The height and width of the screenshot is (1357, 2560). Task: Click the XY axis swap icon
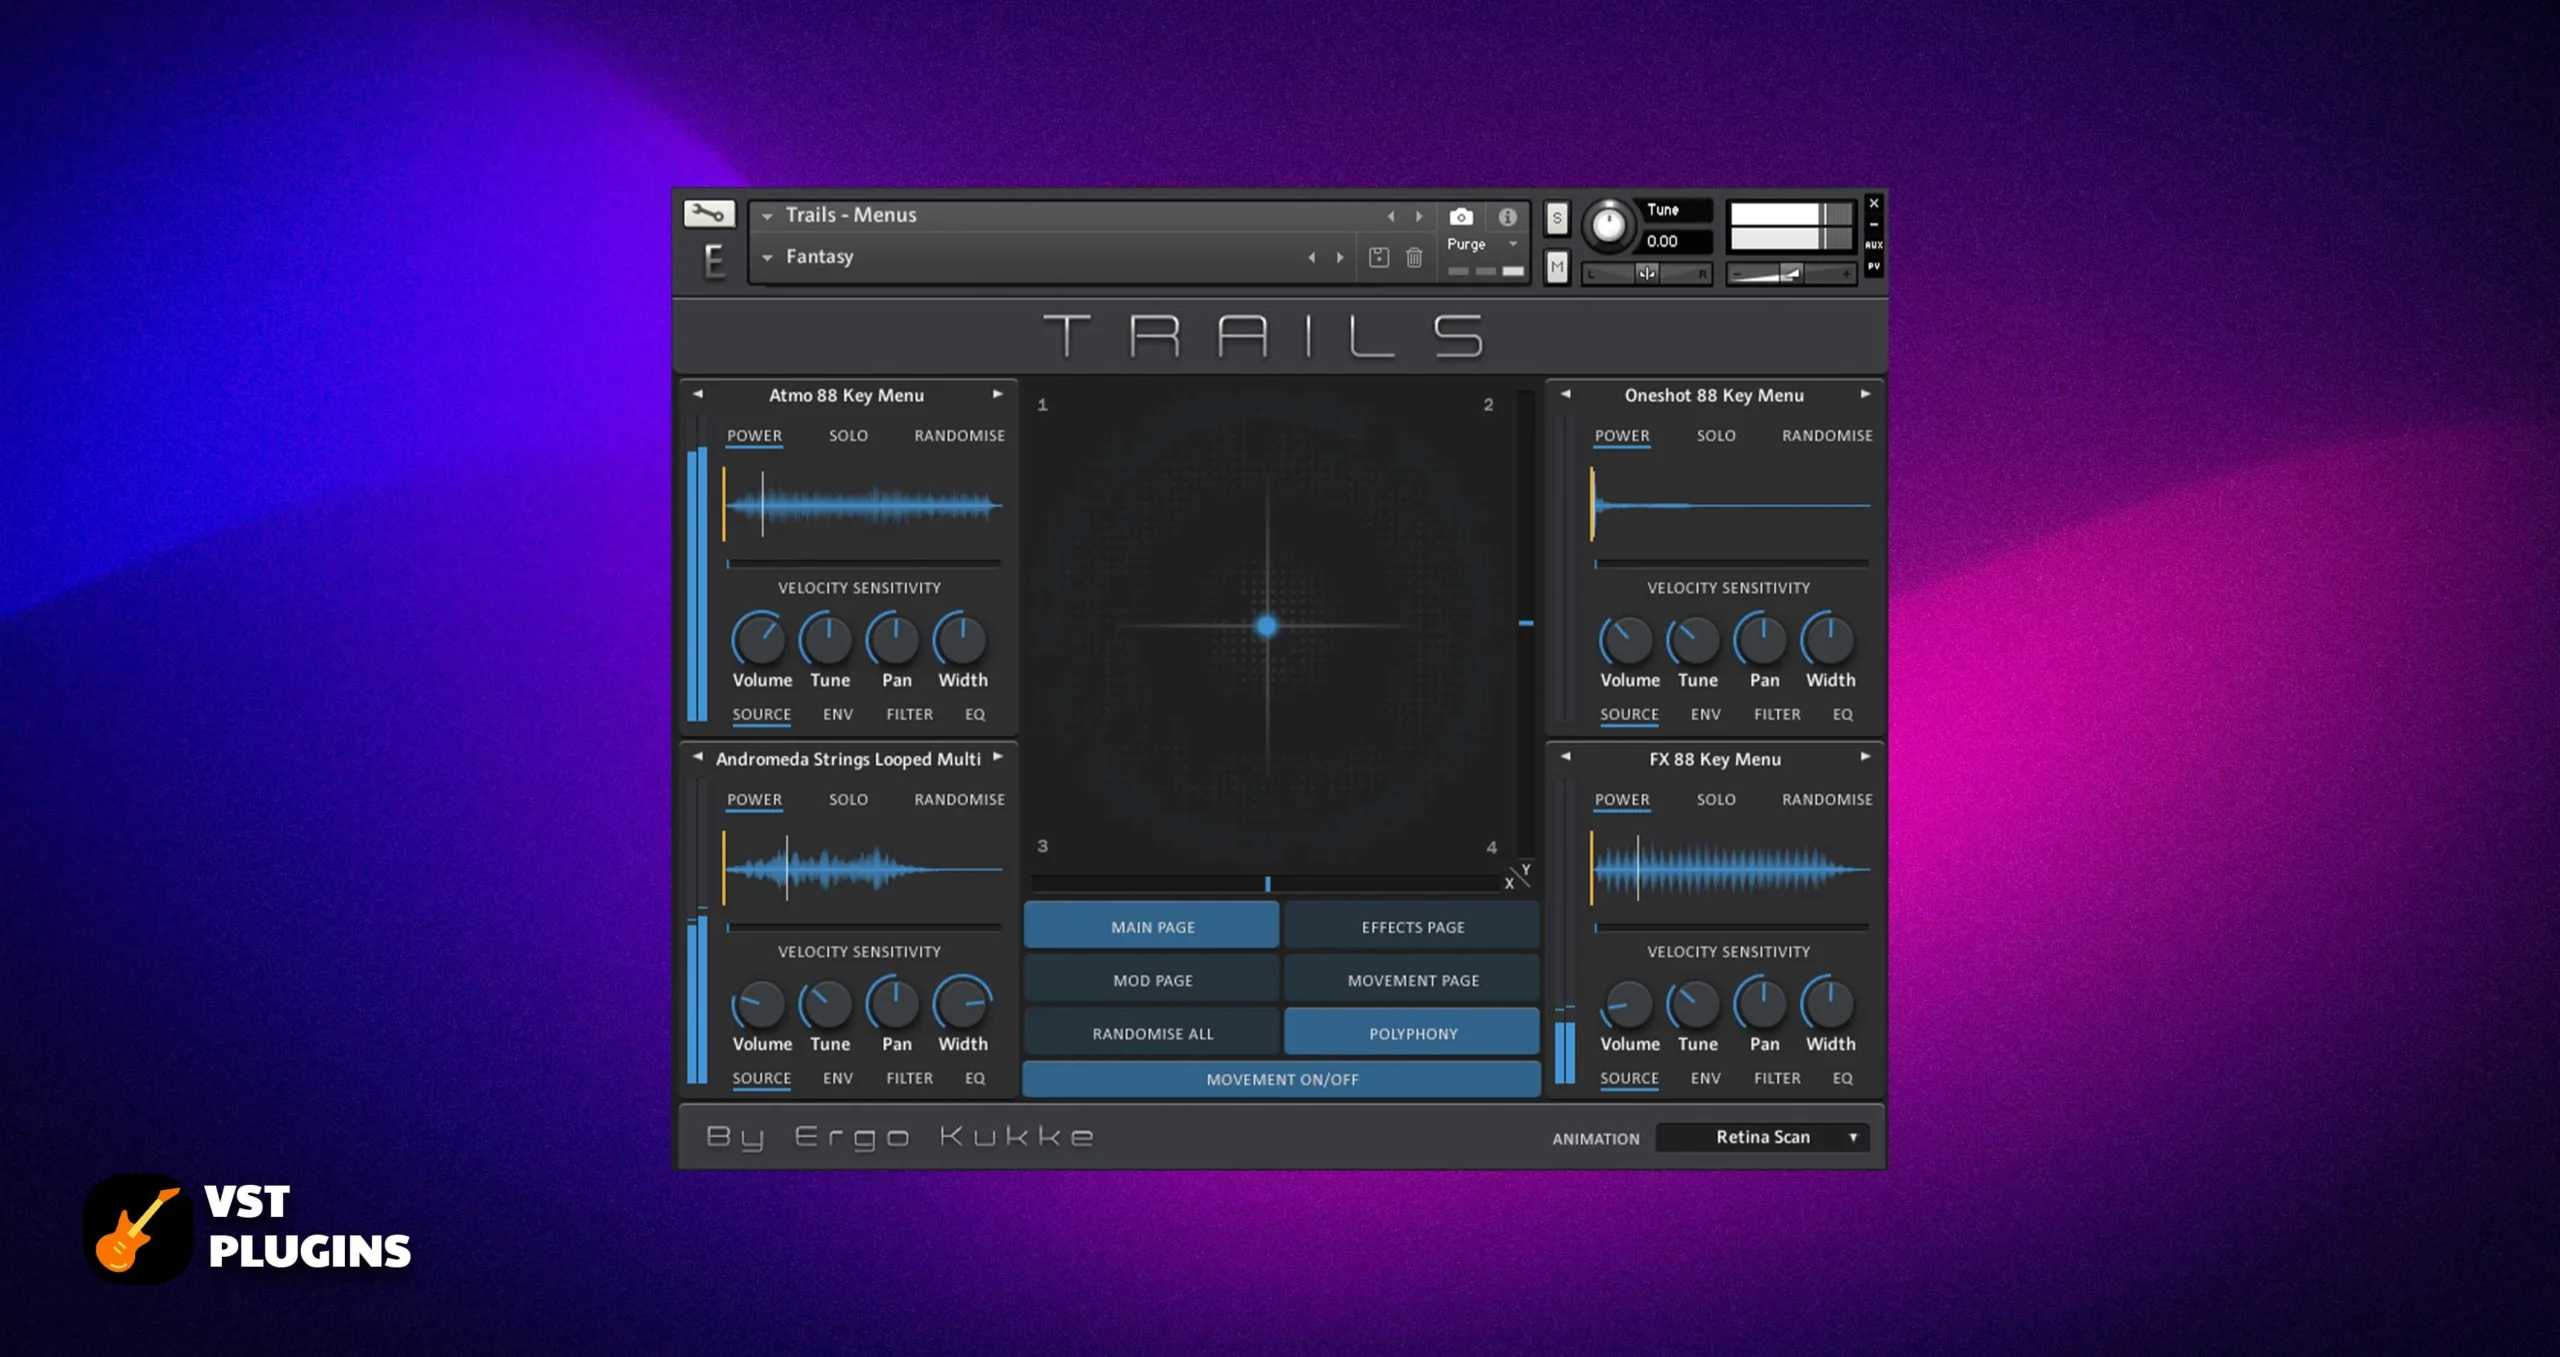point(1518,876)
